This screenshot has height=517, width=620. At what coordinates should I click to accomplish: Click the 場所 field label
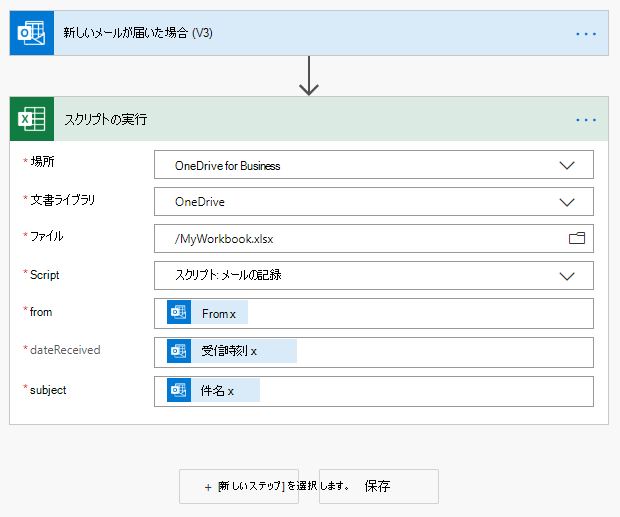(42, 162)
